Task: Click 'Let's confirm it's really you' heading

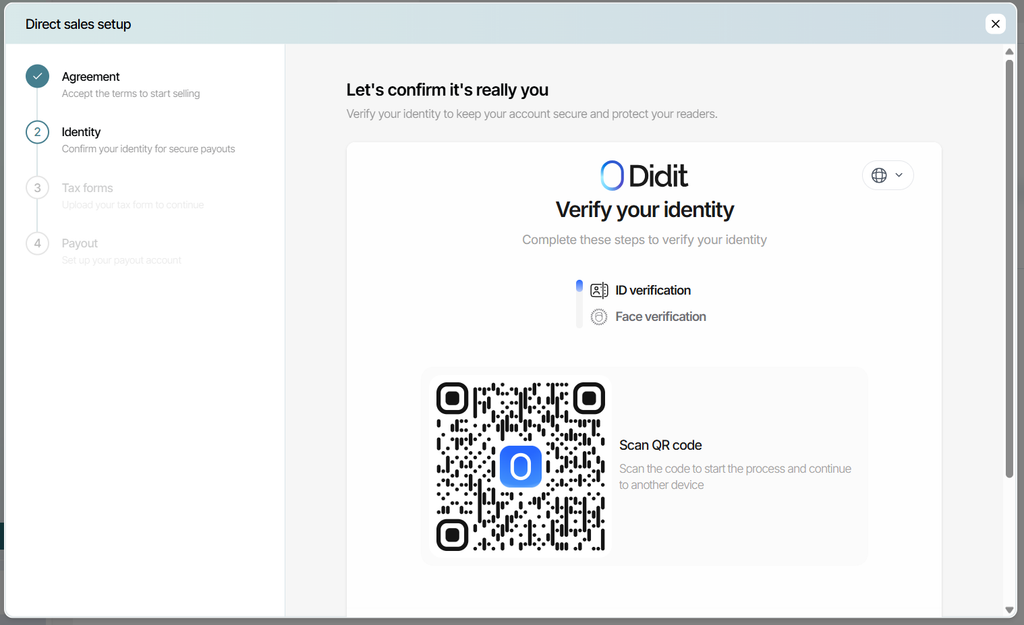Action: pyautogui.click(x=447, y=89)
